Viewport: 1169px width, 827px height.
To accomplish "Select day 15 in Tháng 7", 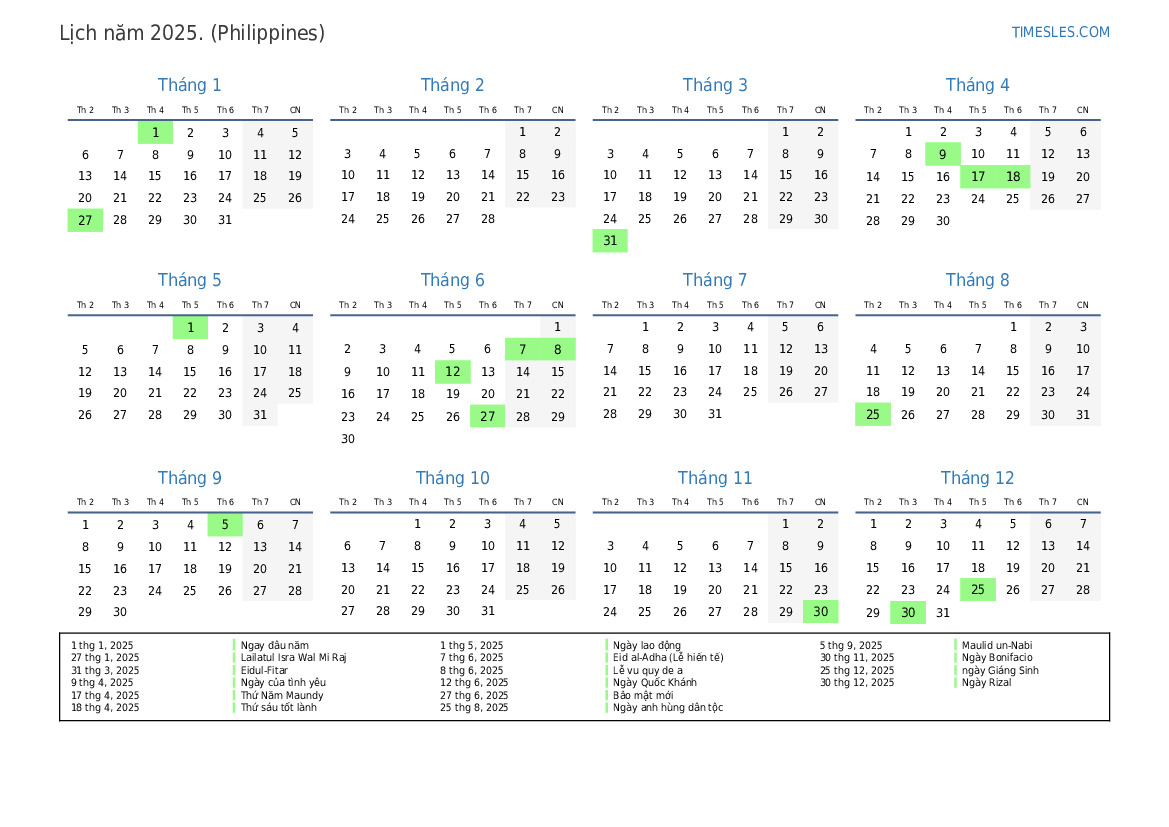I will tap(645, 371).
